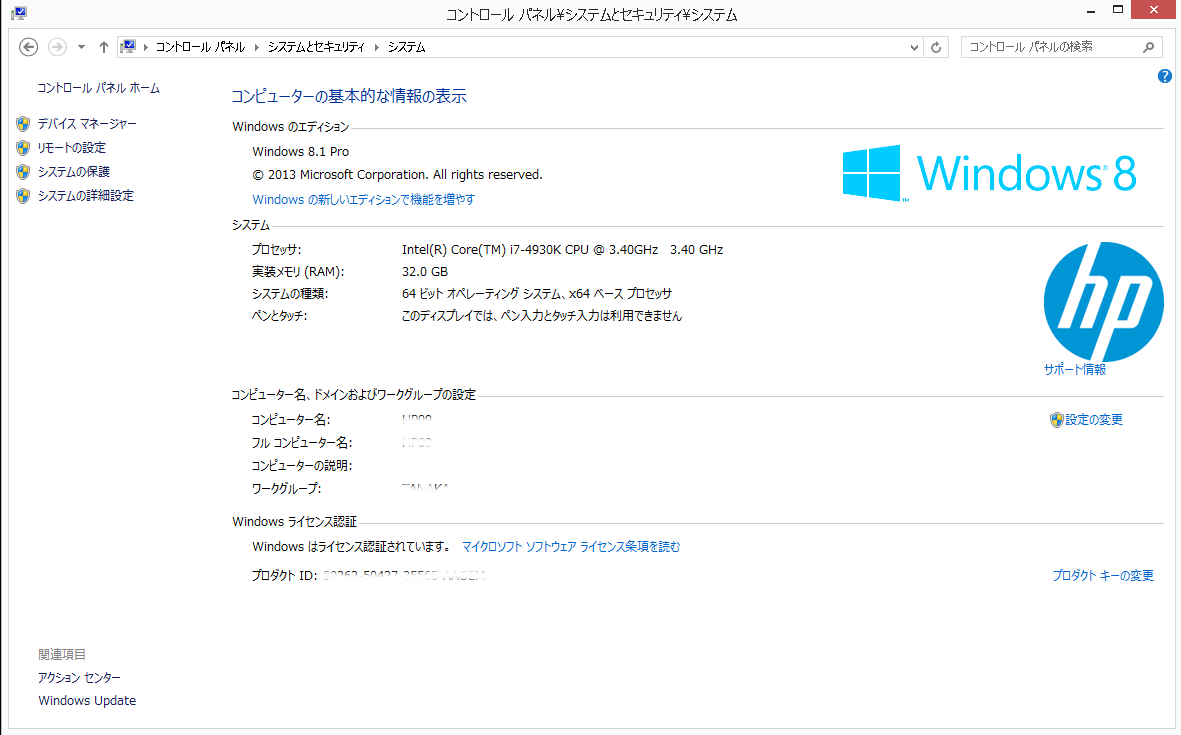Click the © 2013 Microsoft Corporation copyright text

(397, 175)
